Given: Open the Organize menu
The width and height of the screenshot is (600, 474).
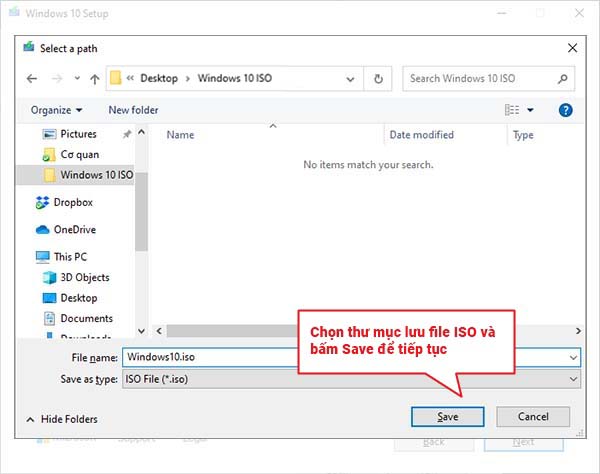Looking at the screenshot, I should pos(56,110).
